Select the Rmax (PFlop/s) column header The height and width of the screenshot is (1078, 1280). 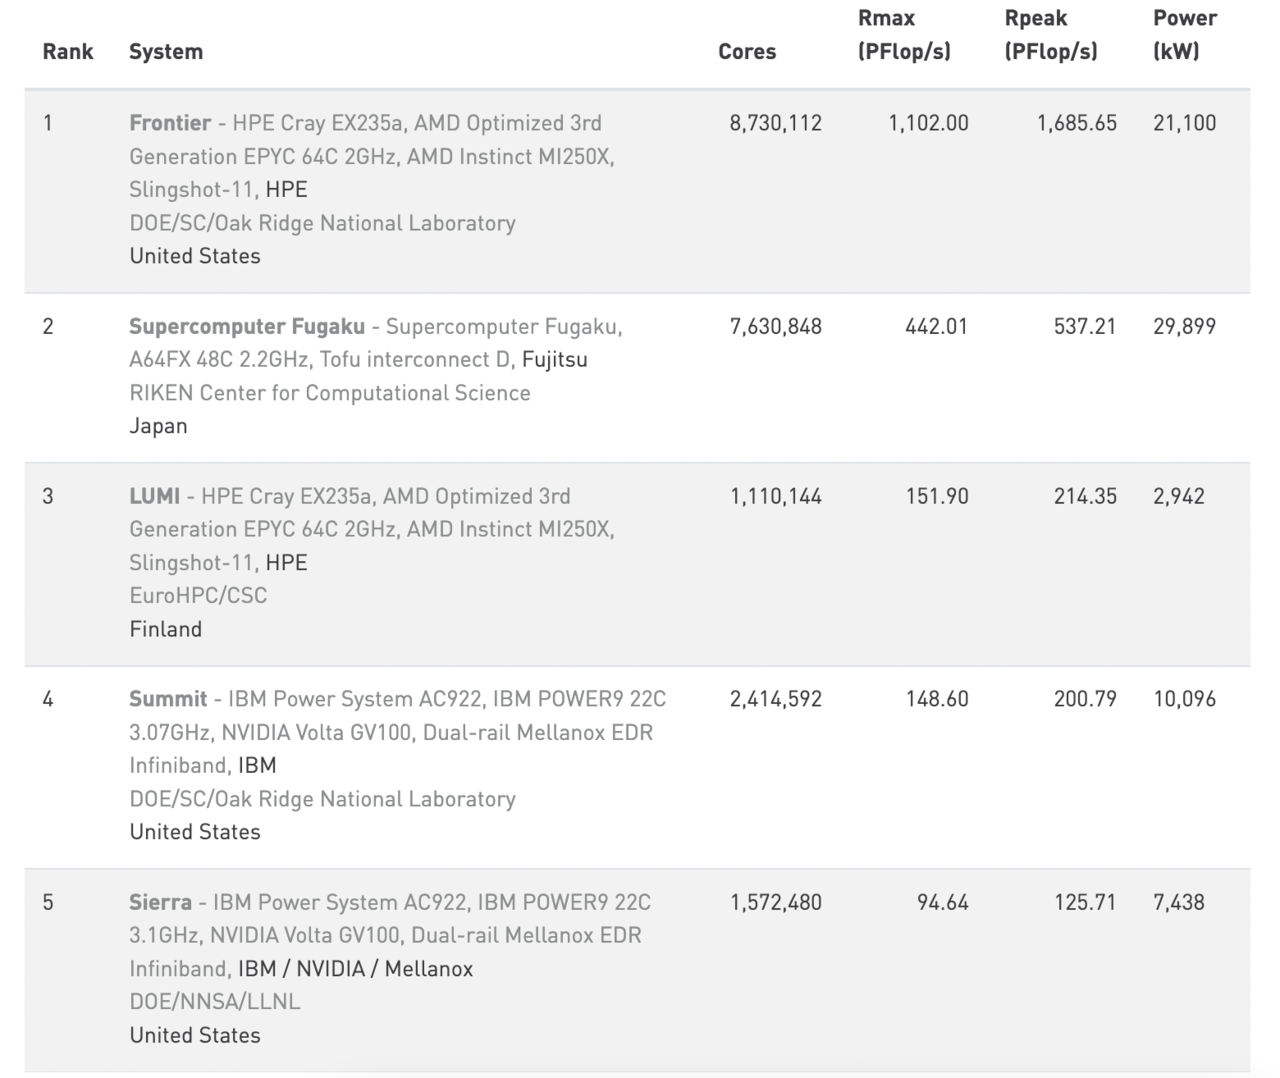904,35
